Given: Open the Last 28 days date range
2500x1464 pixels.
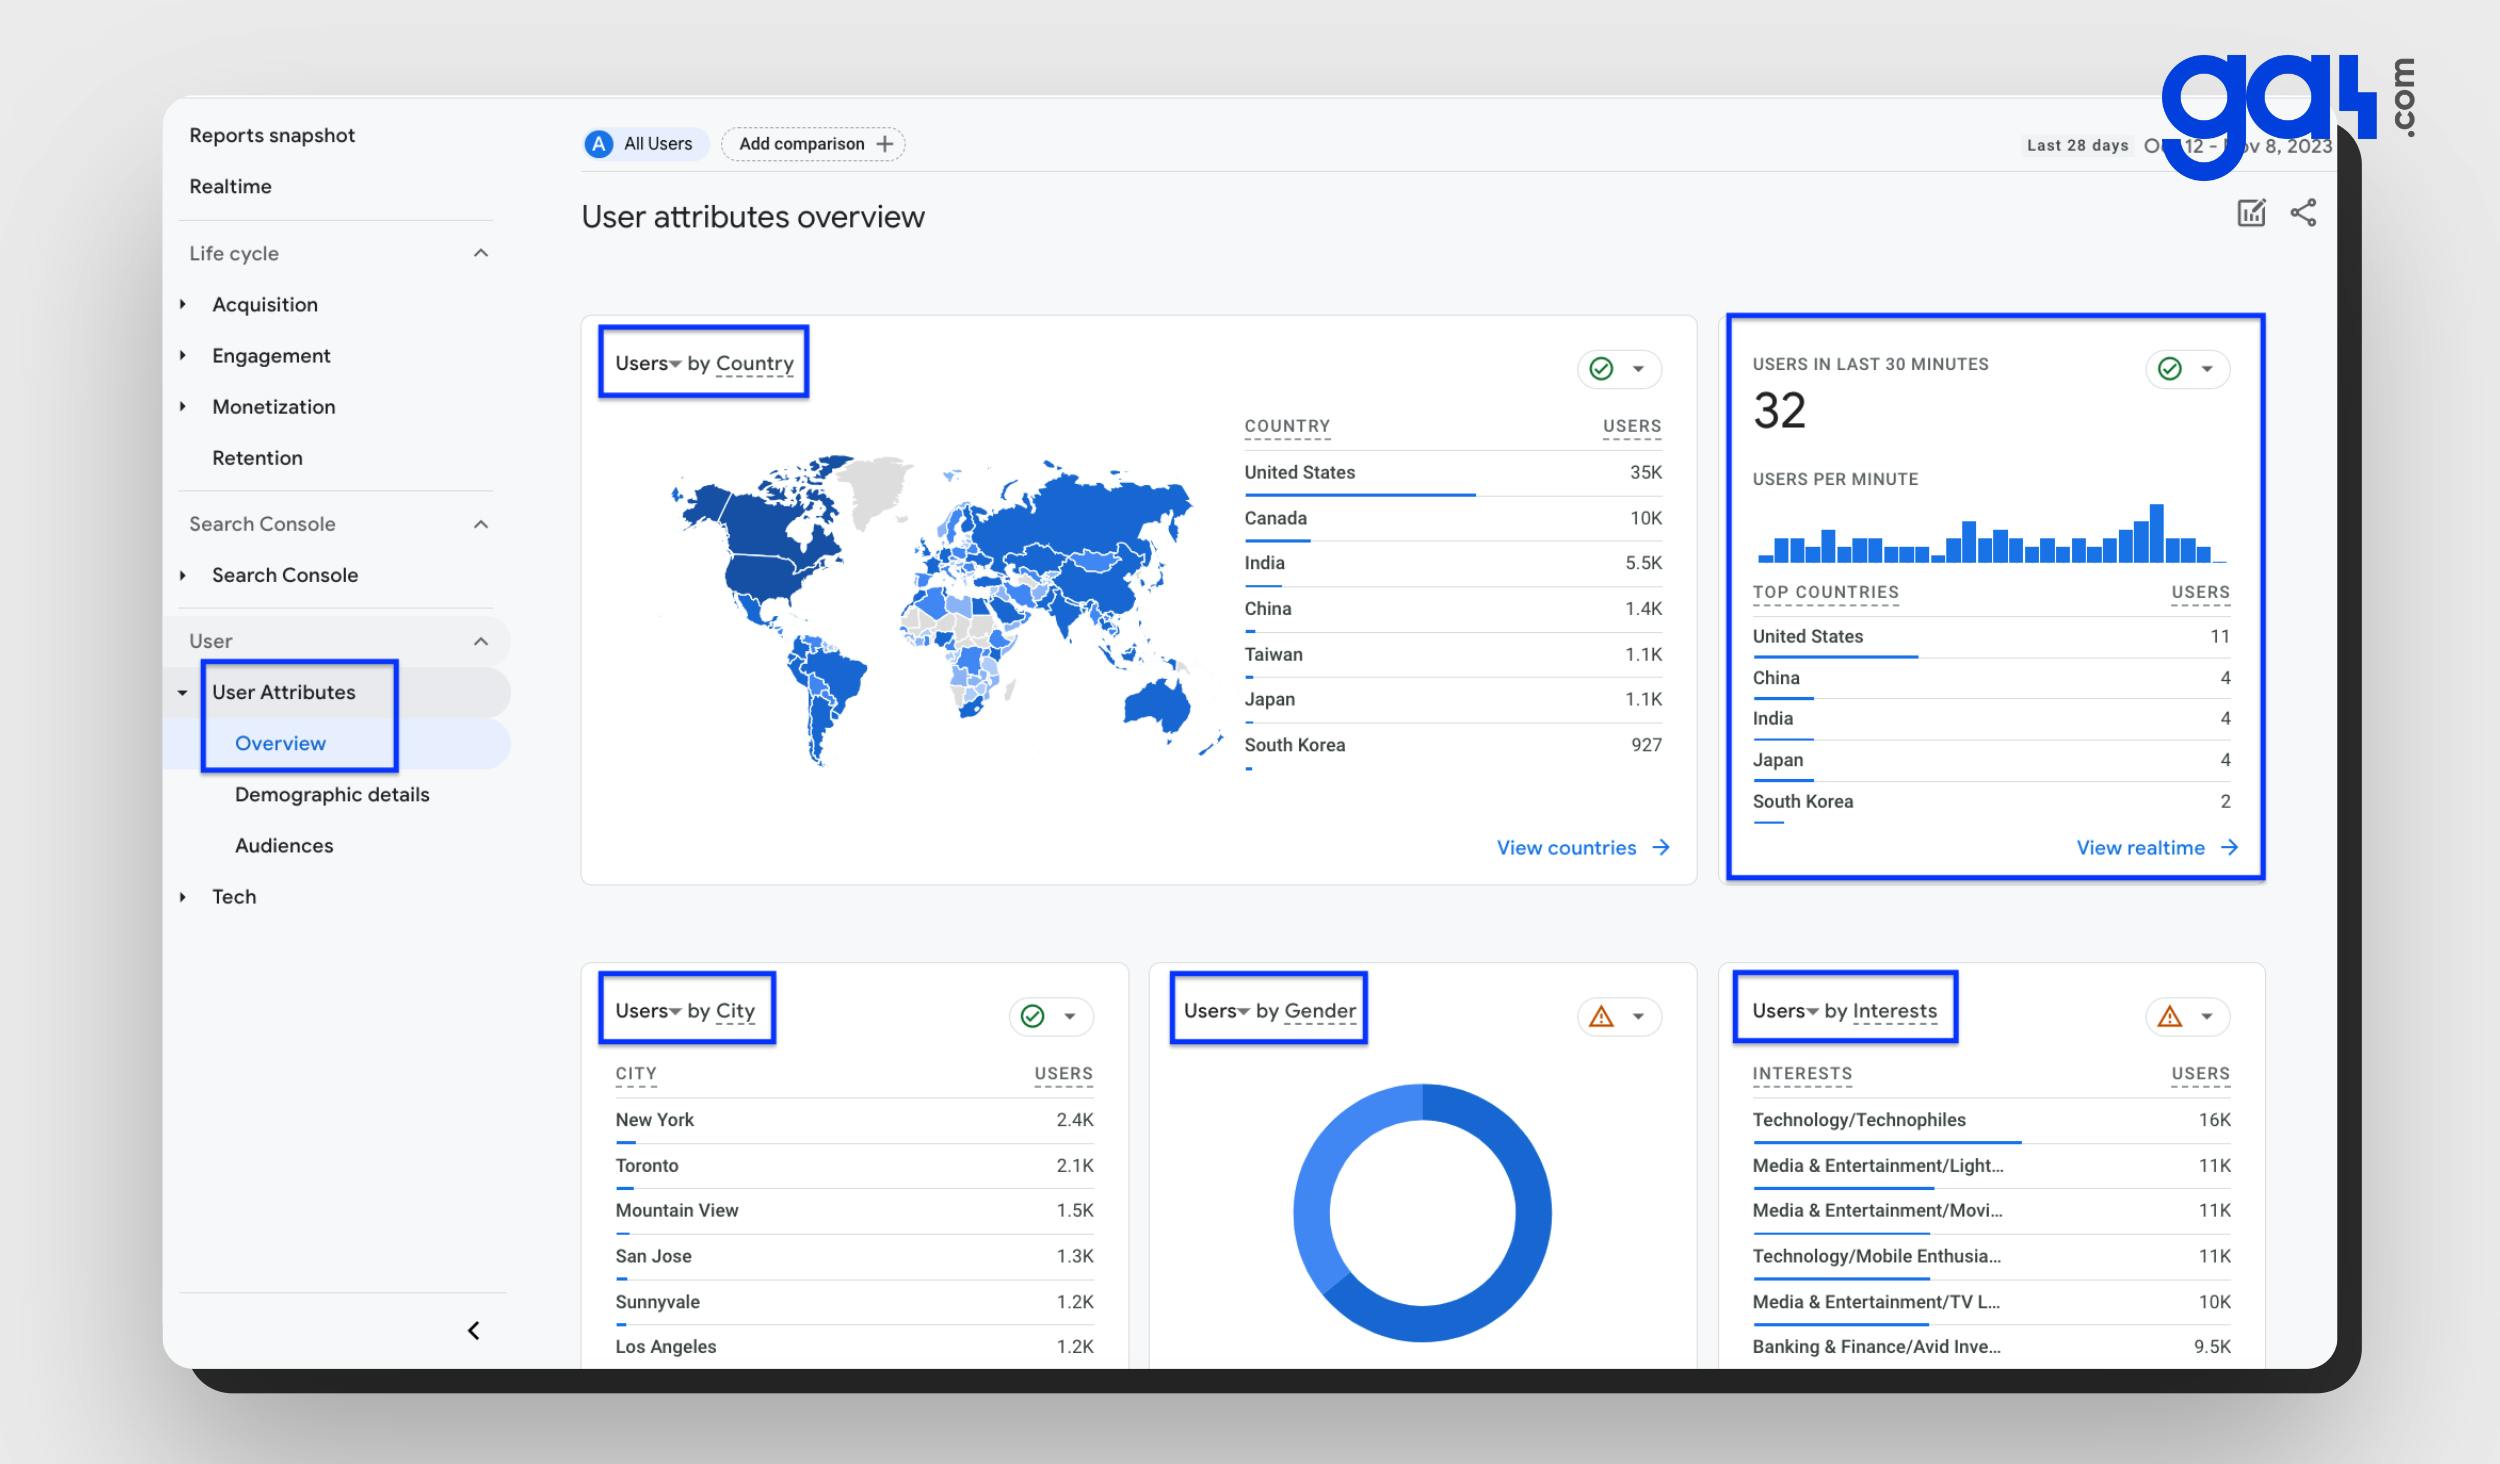Looking at the screenshot, I should coord(2078,145).
